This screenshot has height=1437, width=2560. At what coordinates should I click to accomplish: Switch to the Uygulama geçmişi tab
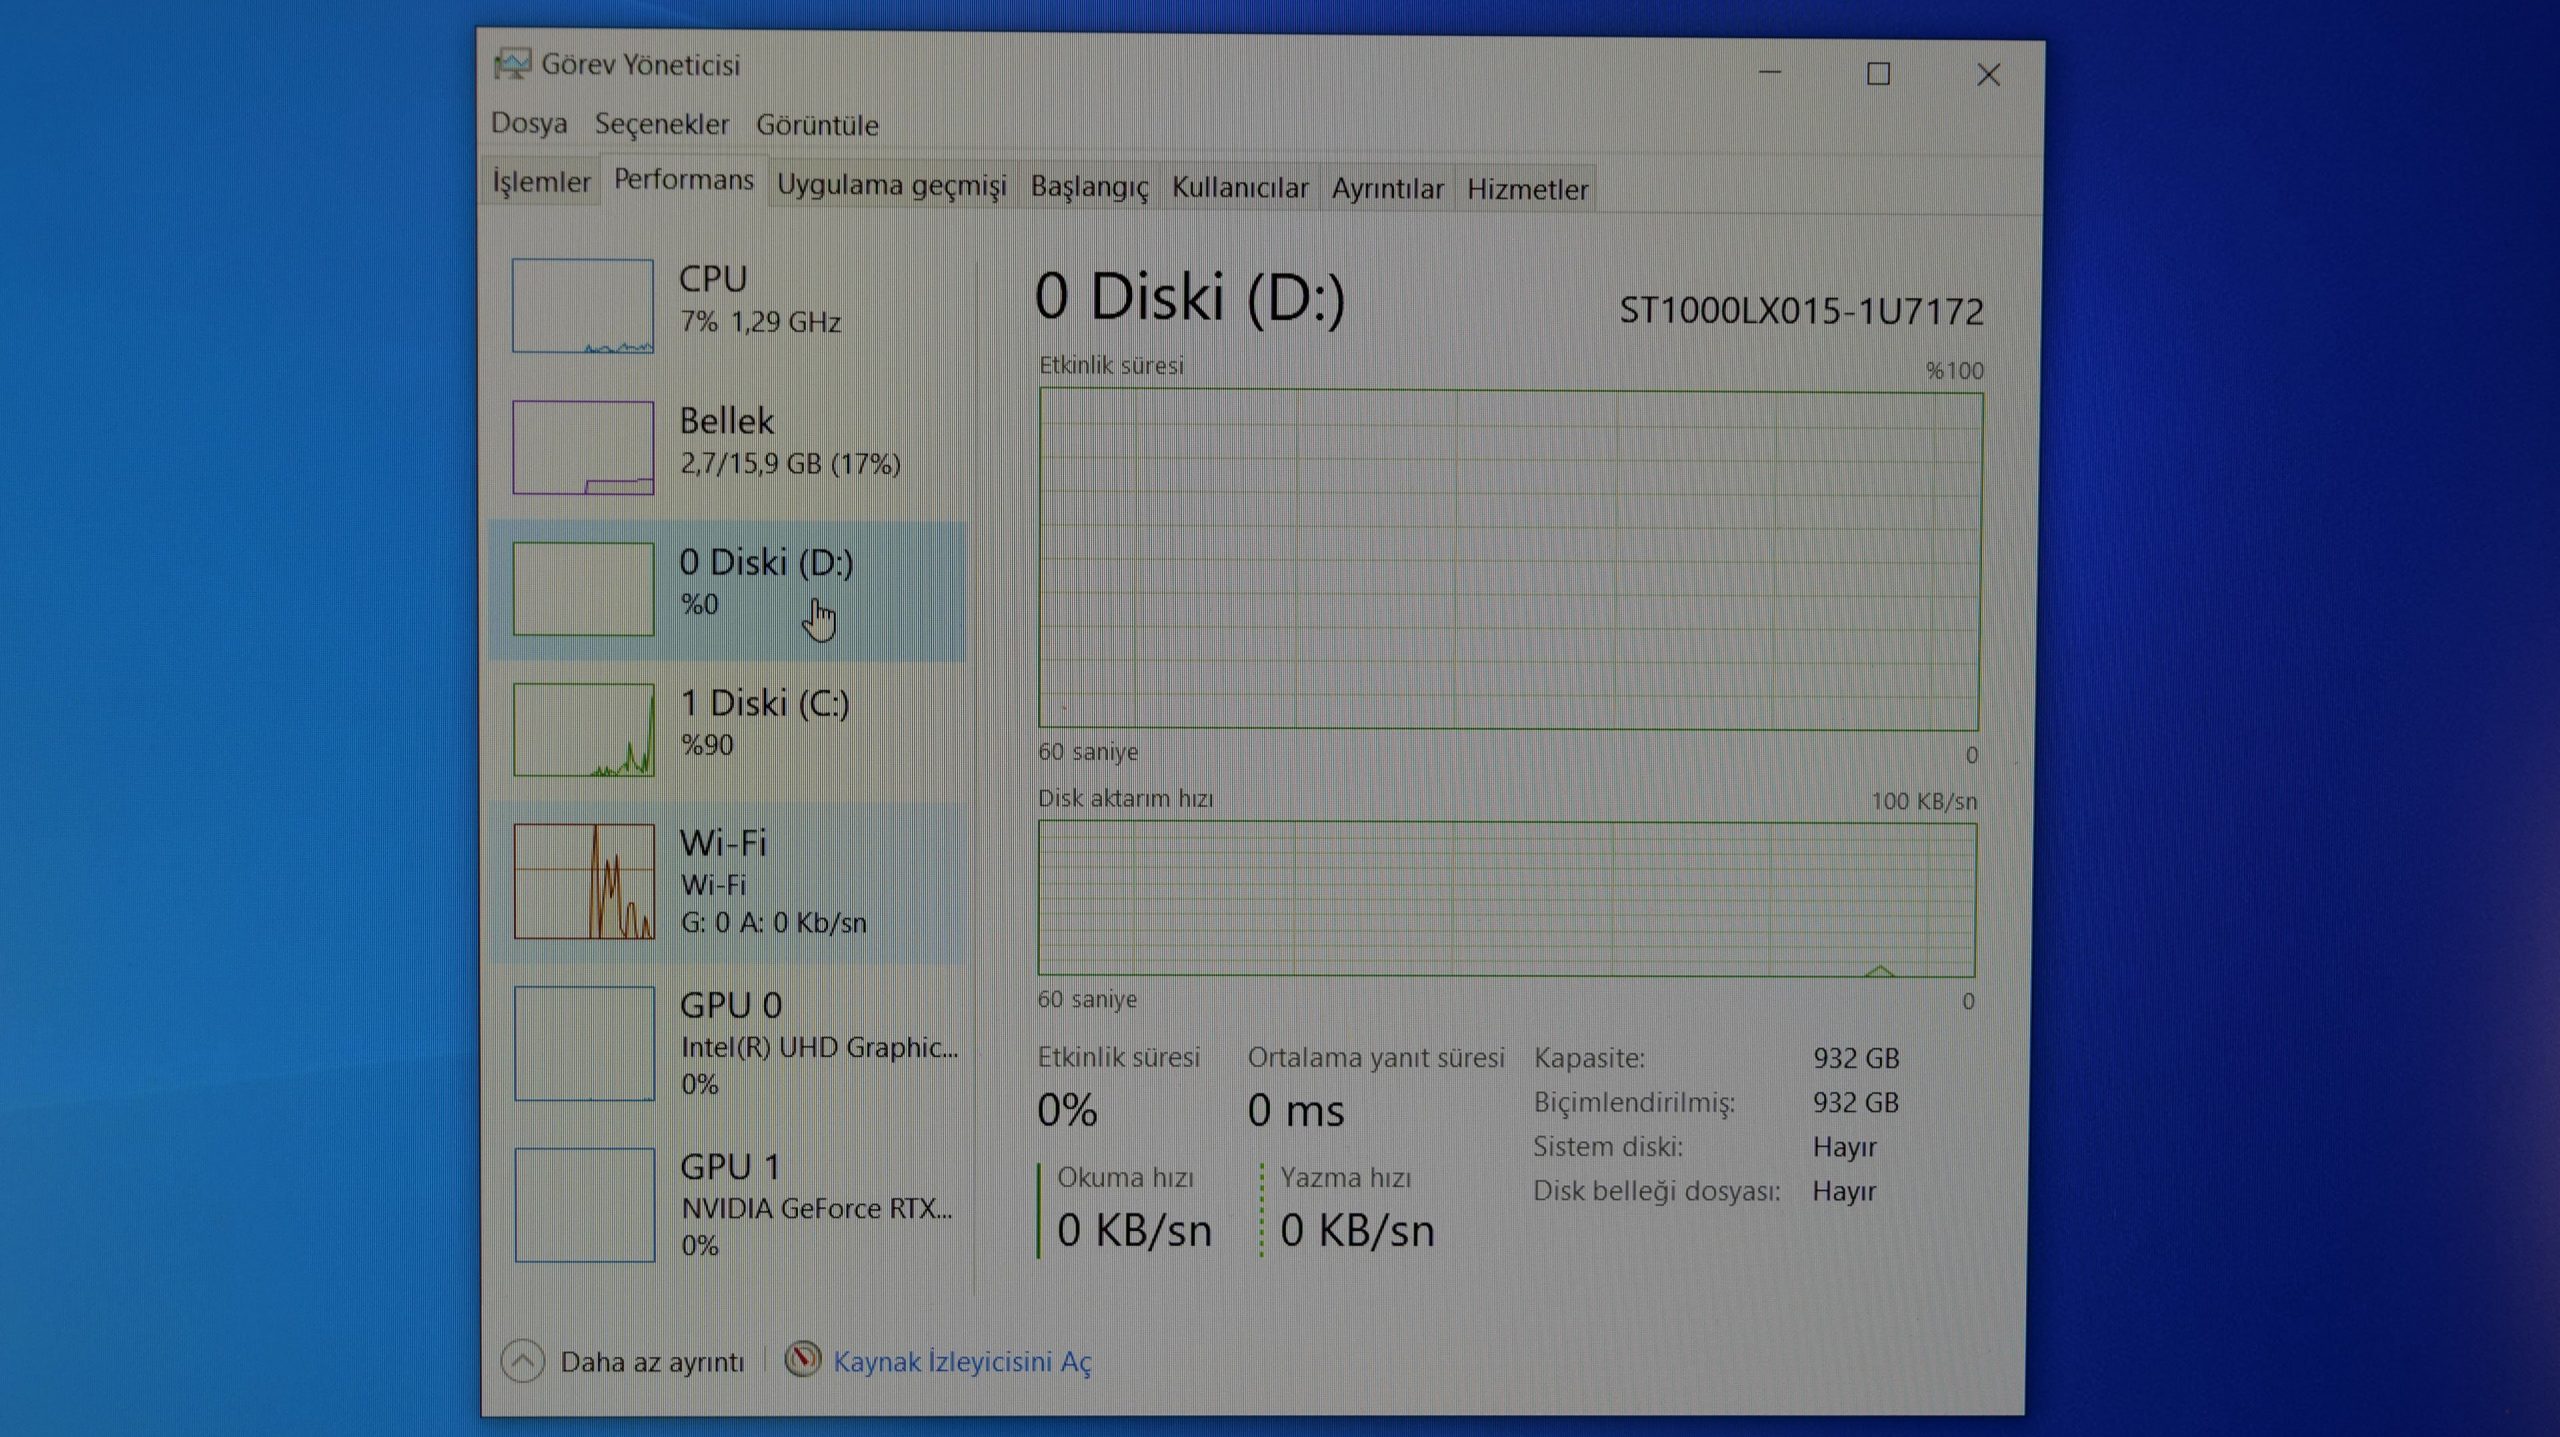tap(891, 186)
